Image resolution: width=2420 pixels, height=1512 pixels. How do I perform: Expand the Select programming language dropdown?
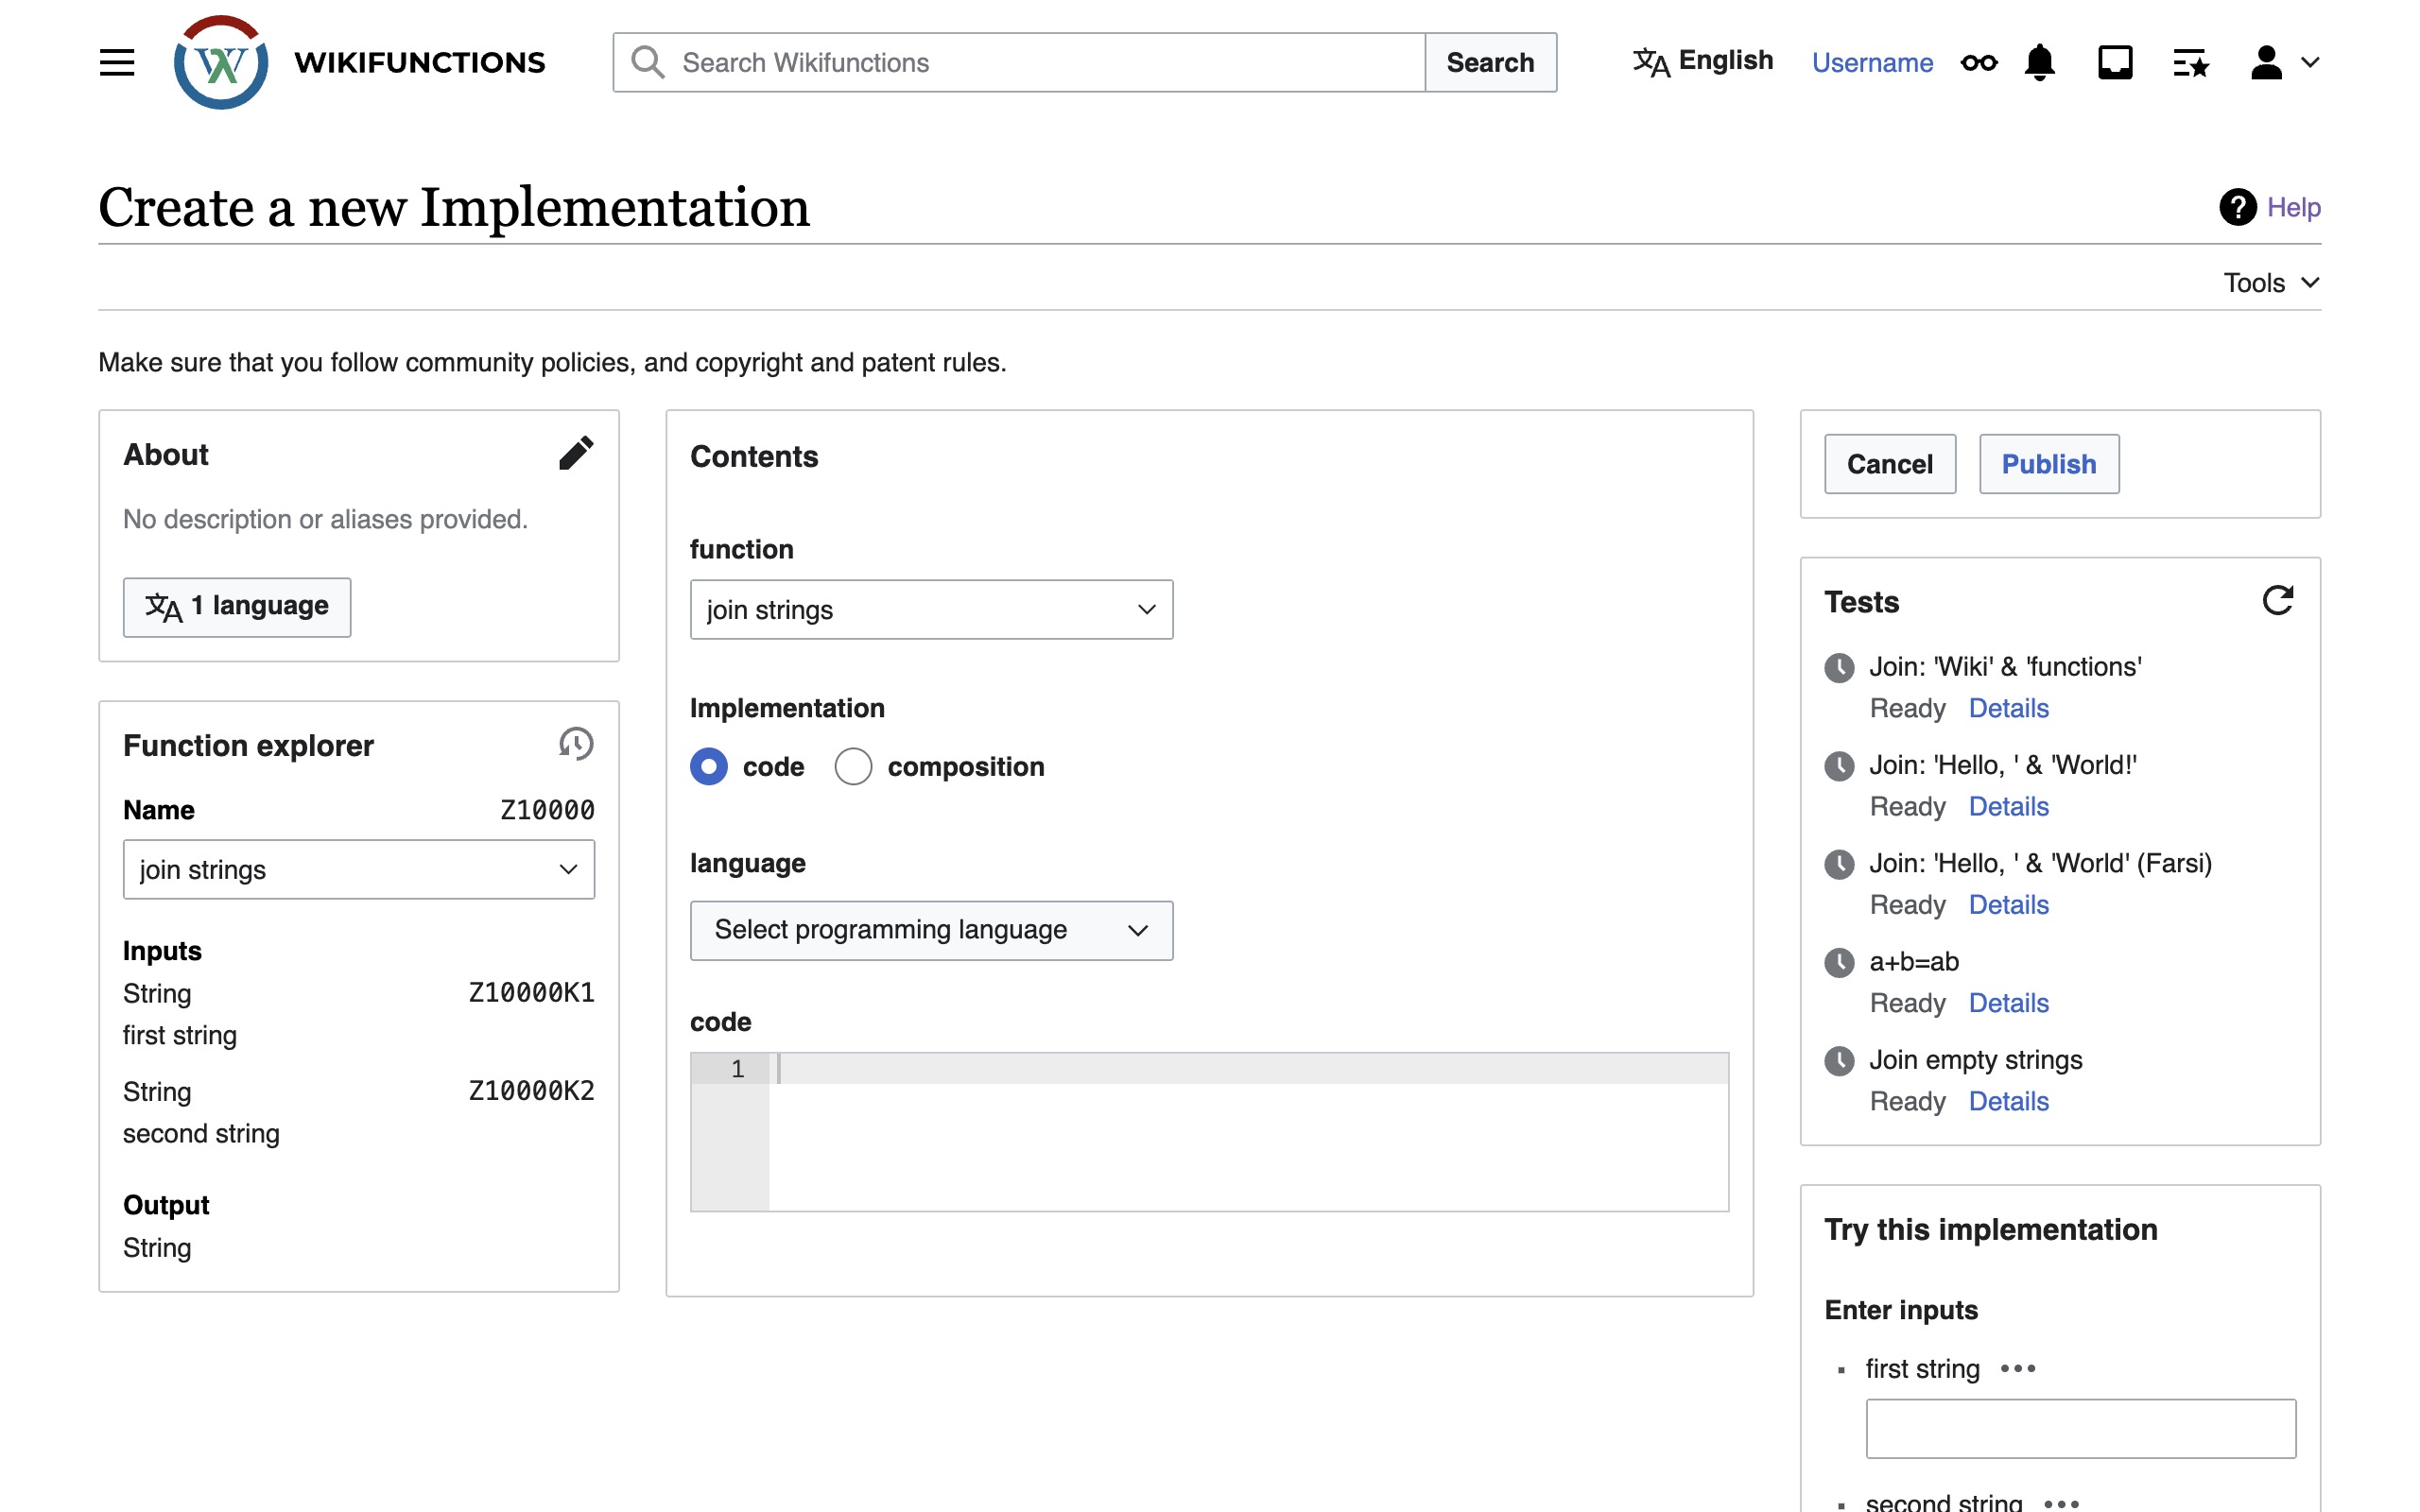tap(932, 928)
